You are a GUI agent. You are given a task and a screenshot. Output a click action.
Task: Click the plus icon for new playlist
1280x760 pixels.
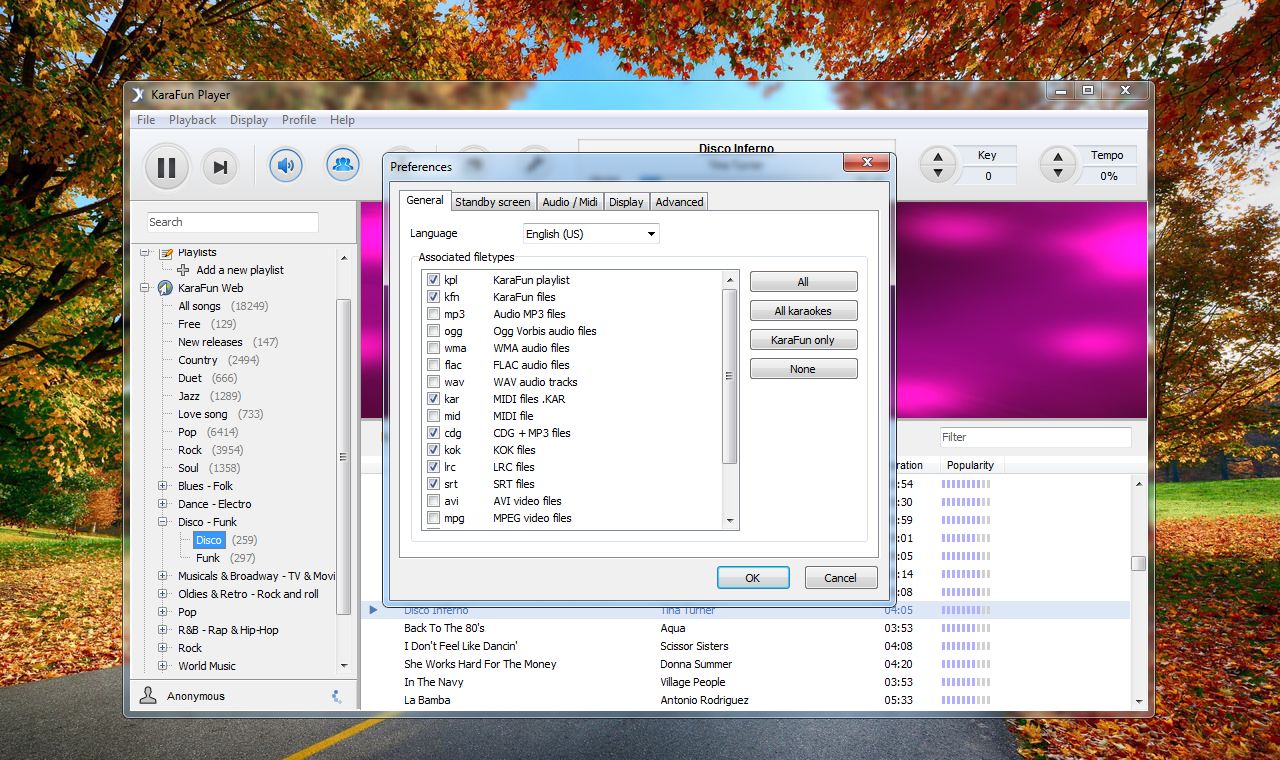[x=183, y=270]
